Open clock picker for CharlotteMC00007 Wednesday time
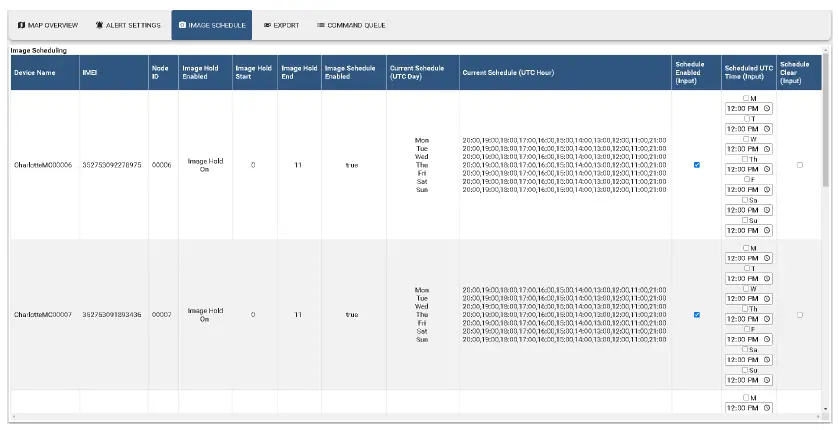838x430 pixels. [766, 299]
